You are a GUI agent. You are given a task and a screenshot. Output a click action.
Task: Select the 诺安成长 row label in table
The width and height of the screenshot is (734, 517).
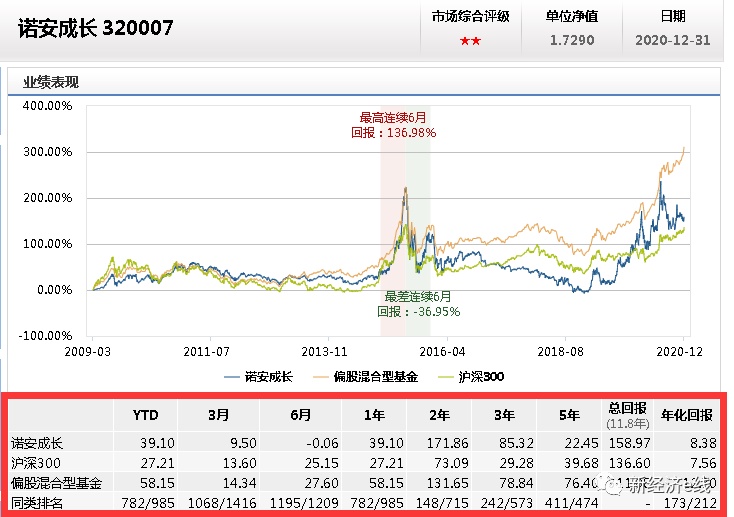click(x=37, y=443)
